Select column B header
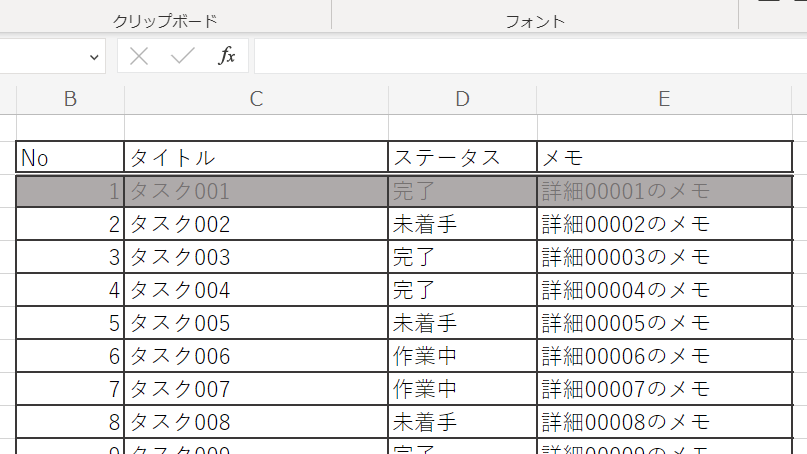This screenshot has width=807, height=454. click(x=70, y=98)
